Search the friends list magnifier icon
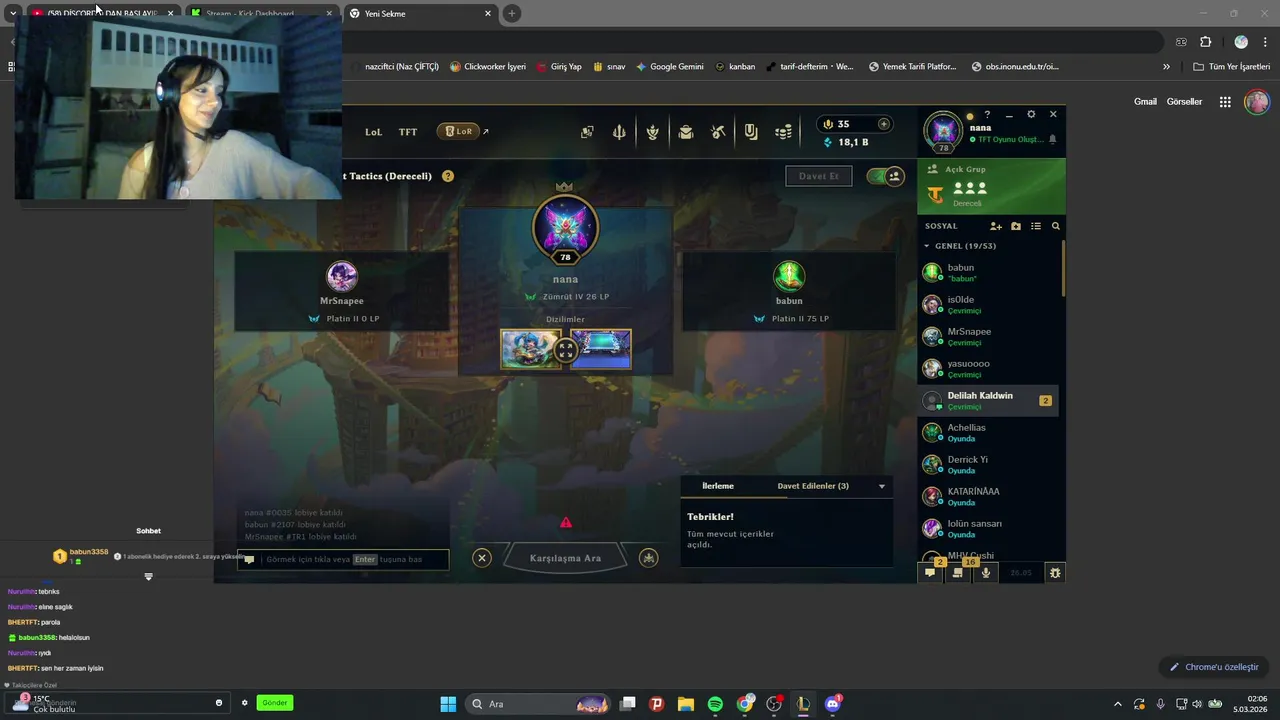The image size is (1280, 720). point(1055,226)
